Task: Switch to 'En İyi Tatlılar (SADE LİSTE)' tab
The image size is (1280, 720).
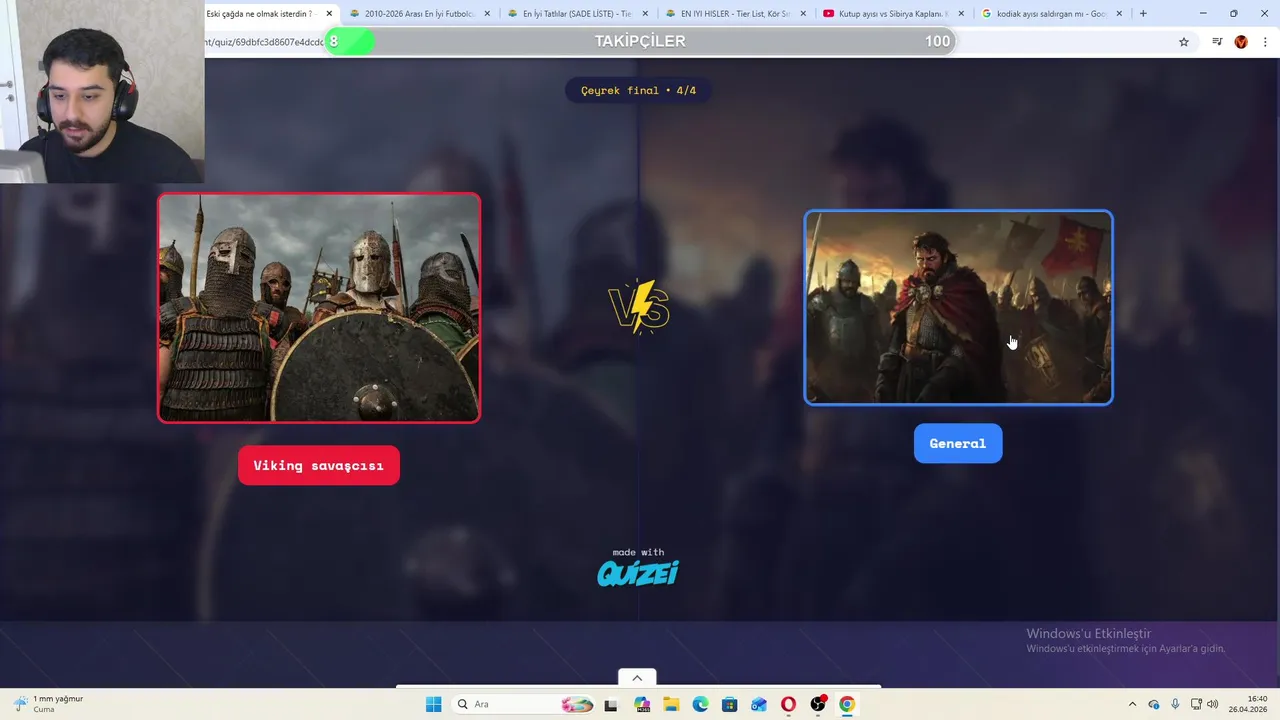Action: [578, 14]
